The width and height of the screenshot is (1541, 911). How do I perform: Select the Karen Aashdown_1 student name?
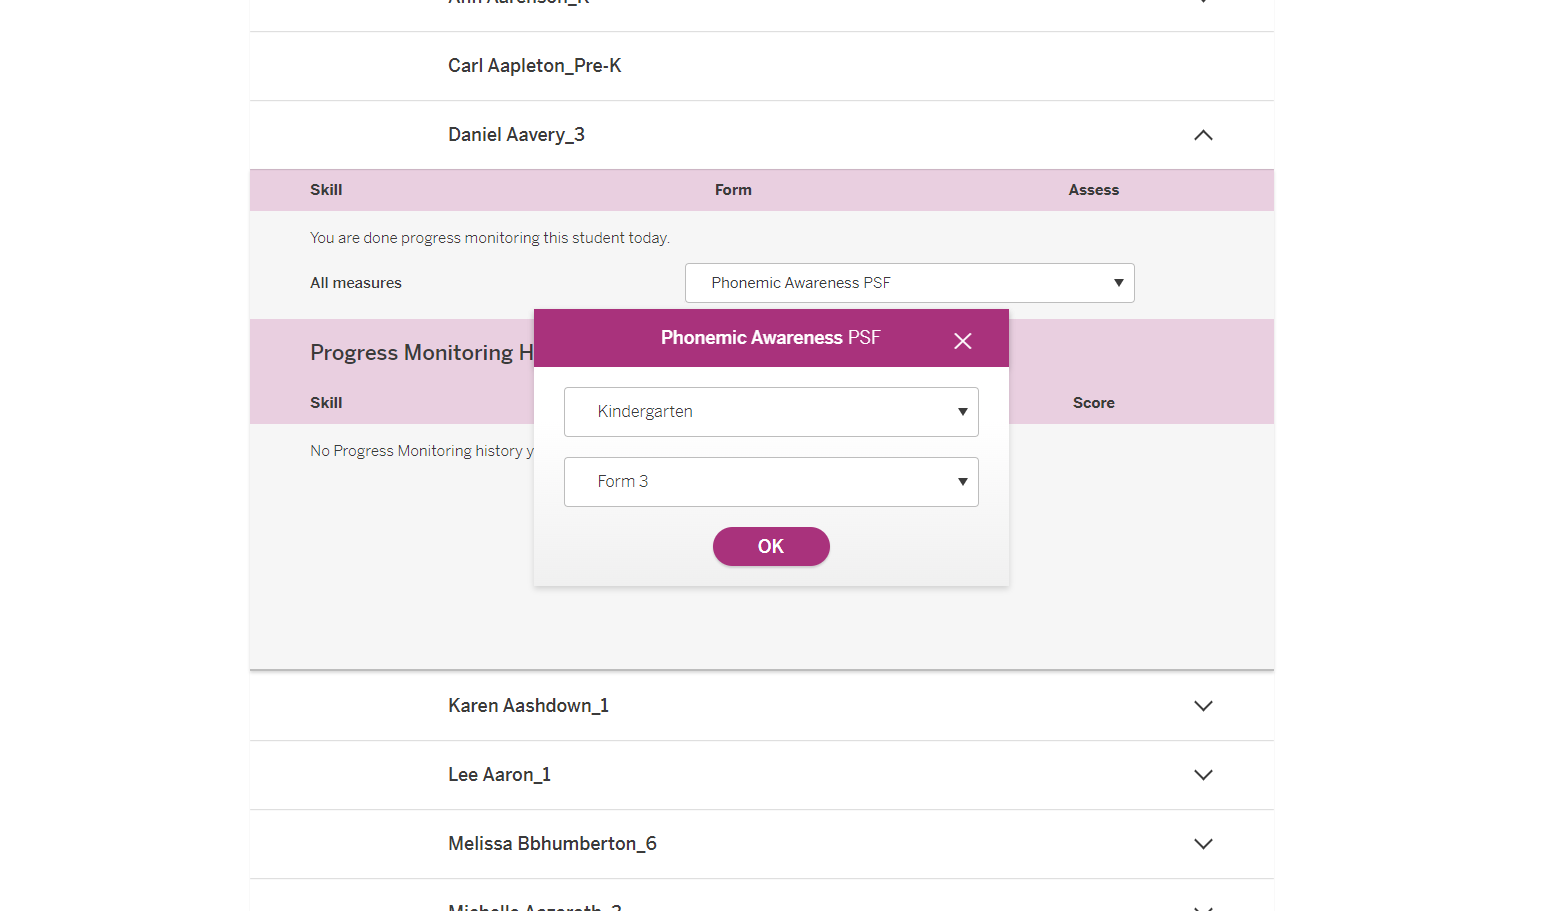[528, 706]
